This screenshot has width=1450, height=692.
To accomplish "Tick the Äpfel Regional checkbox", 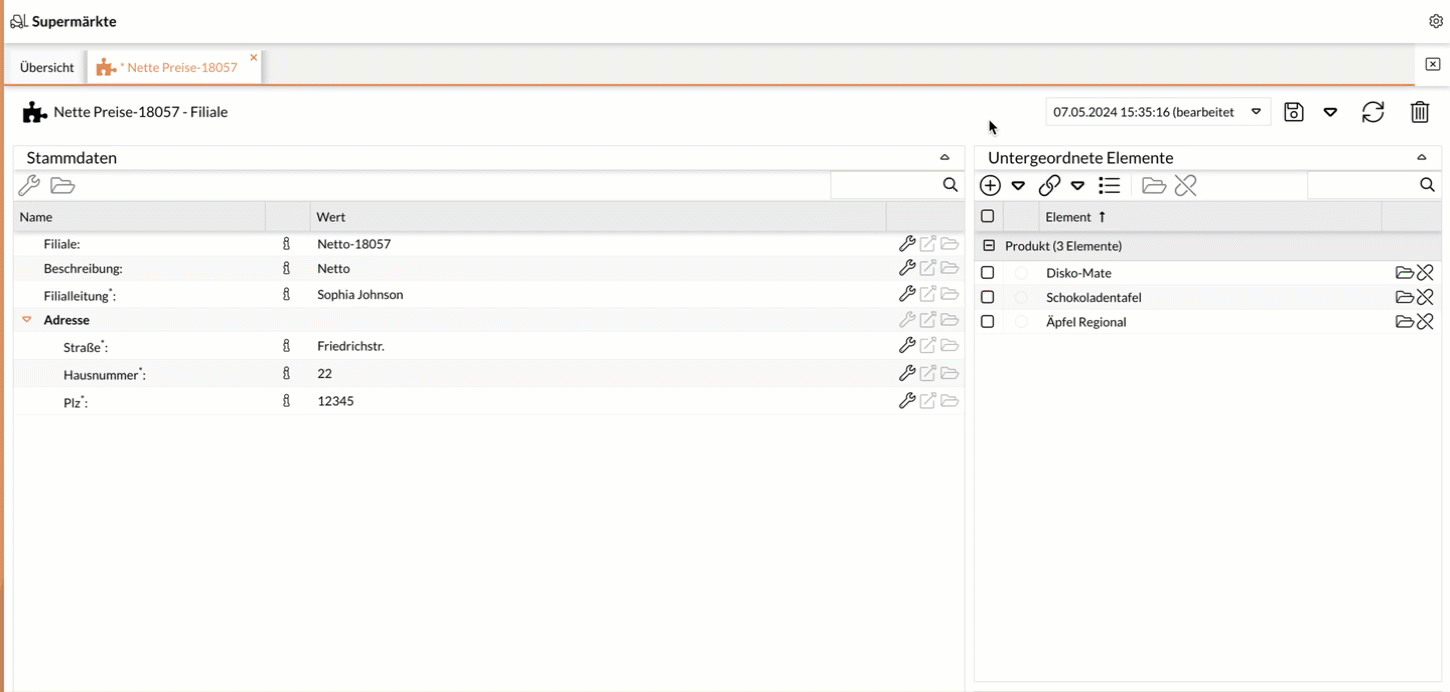I will pos(988,322).
